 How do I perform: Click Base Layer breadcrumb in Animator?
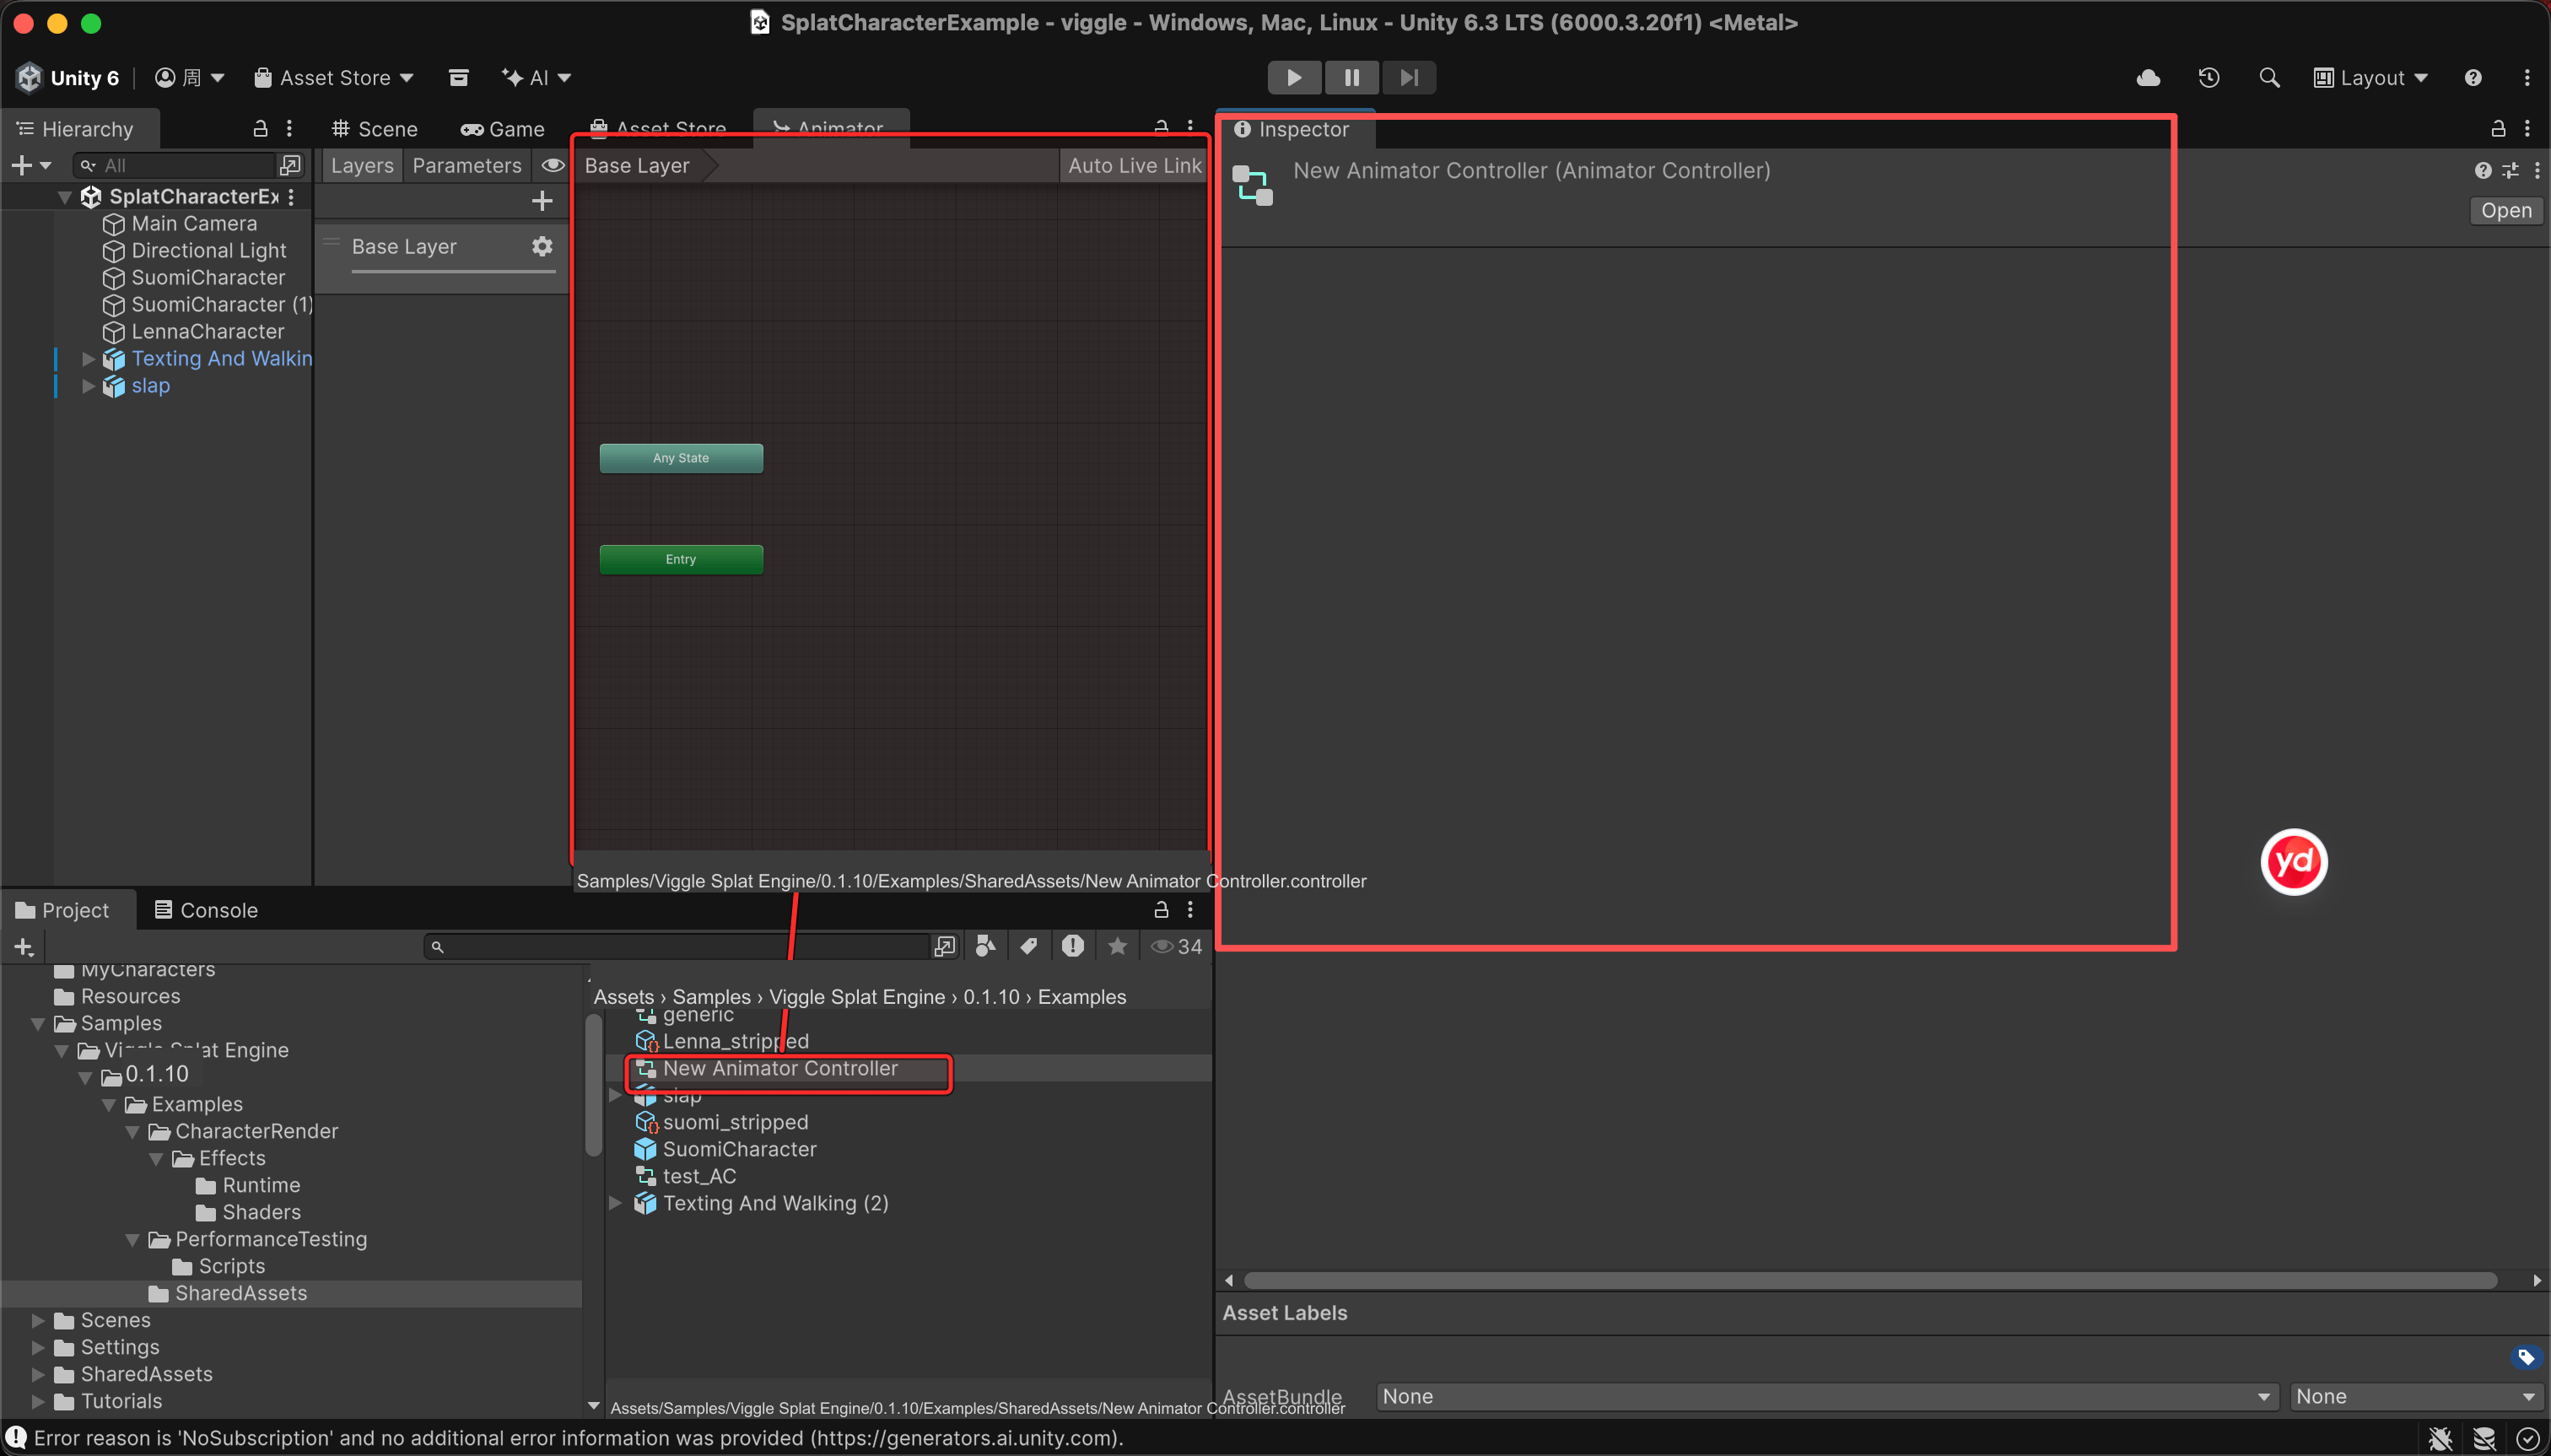click(x=637, y=165)
